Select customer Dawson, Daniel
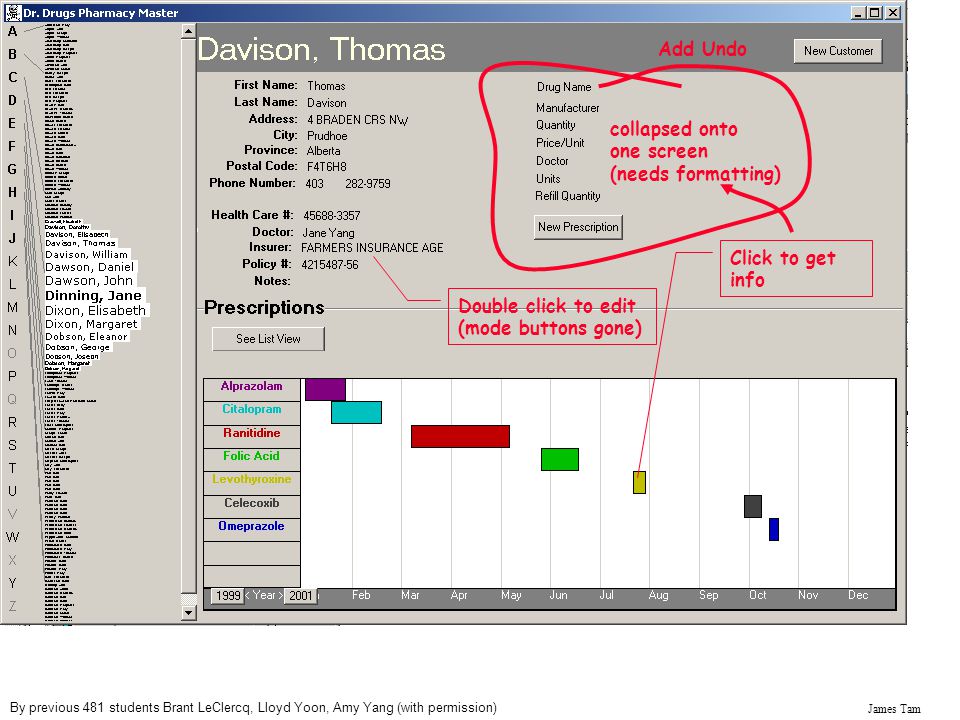This screenshot has width=960, height=720. pyautogui.click(x=89, y=267)
